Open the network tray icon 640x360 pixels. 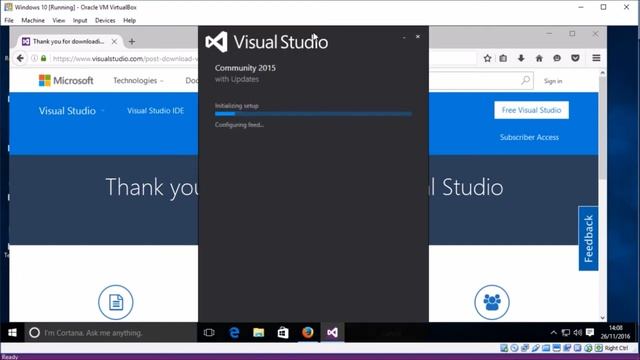coord(566,333)
